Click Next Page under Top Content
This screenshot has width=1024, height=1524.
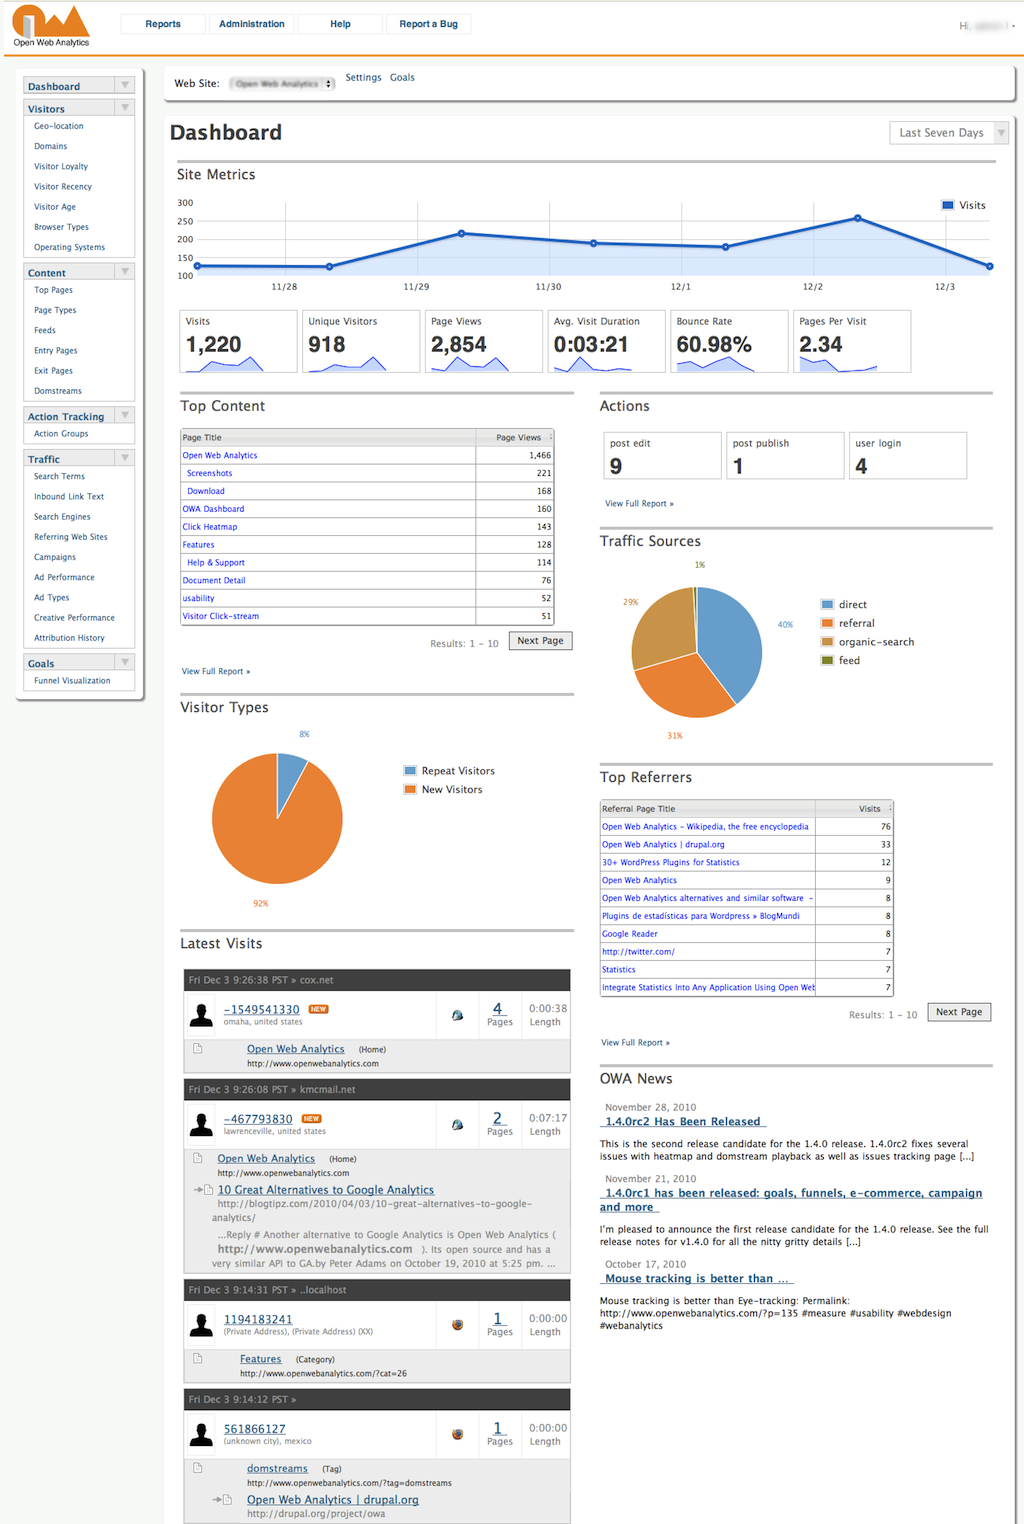pos(539,640)
